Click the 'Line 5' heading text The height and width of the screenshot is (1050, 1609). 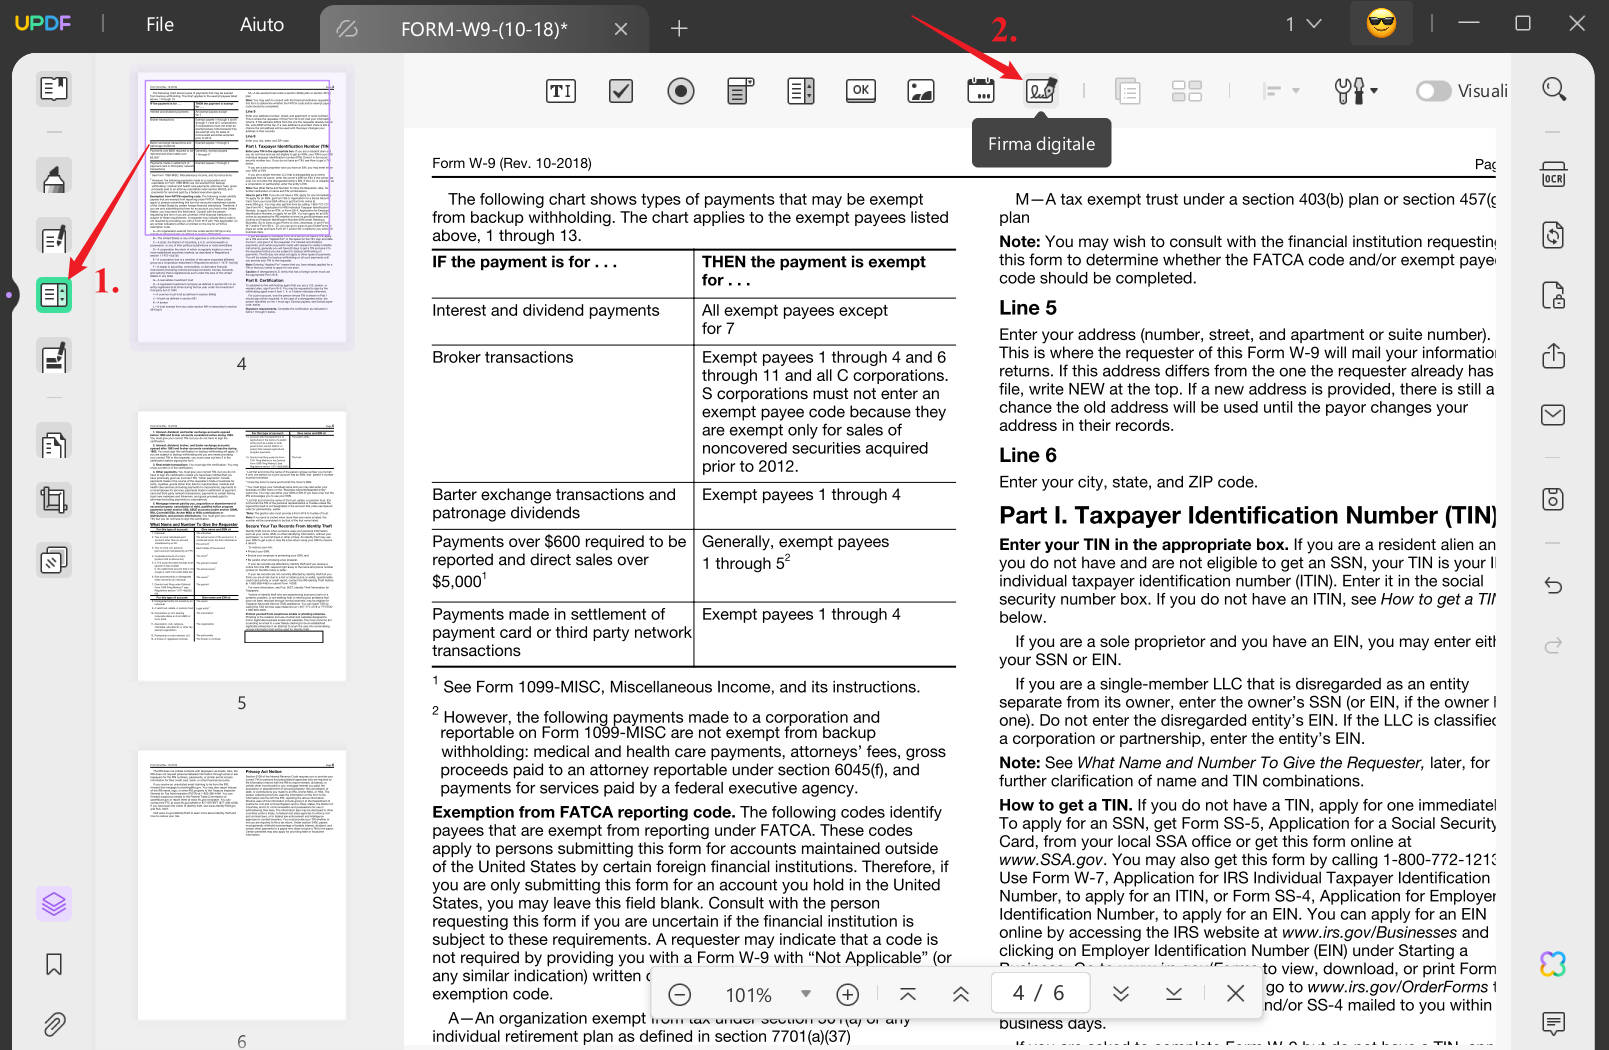point(1028,308)
